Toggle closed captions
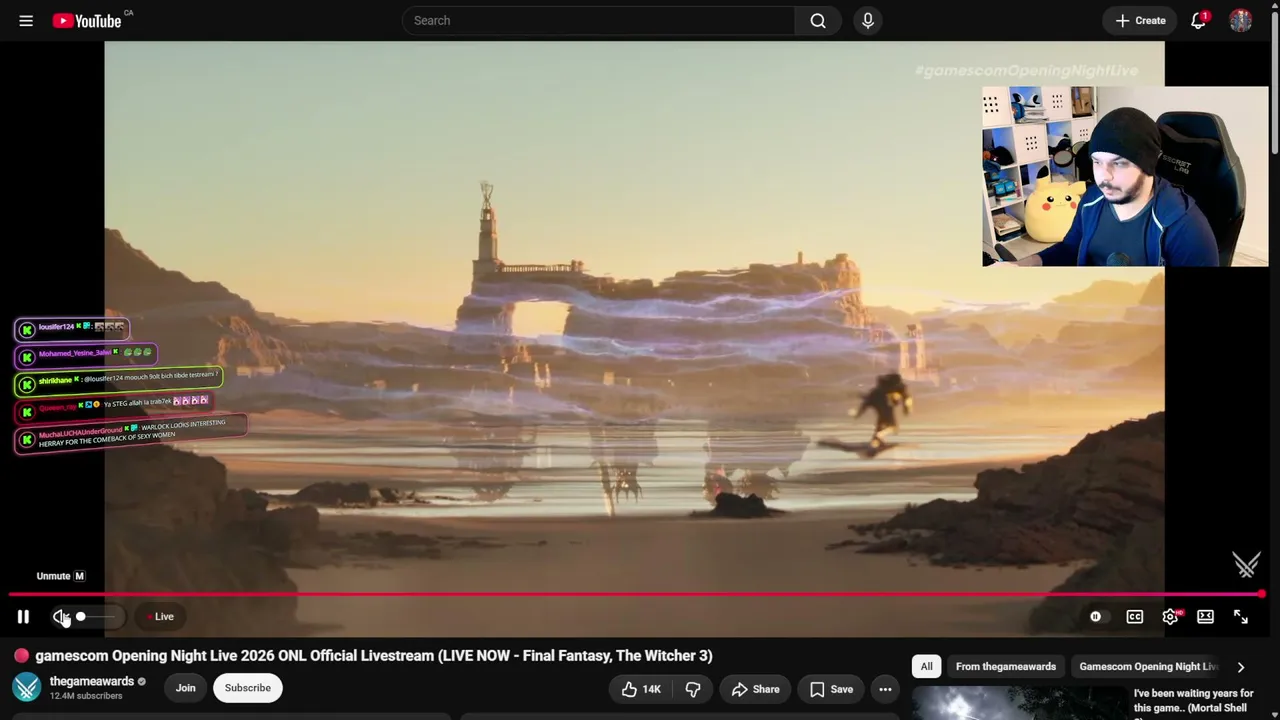Viewport: 1280px width, 720px height. pyautogui.click(x=1135, y=617)
